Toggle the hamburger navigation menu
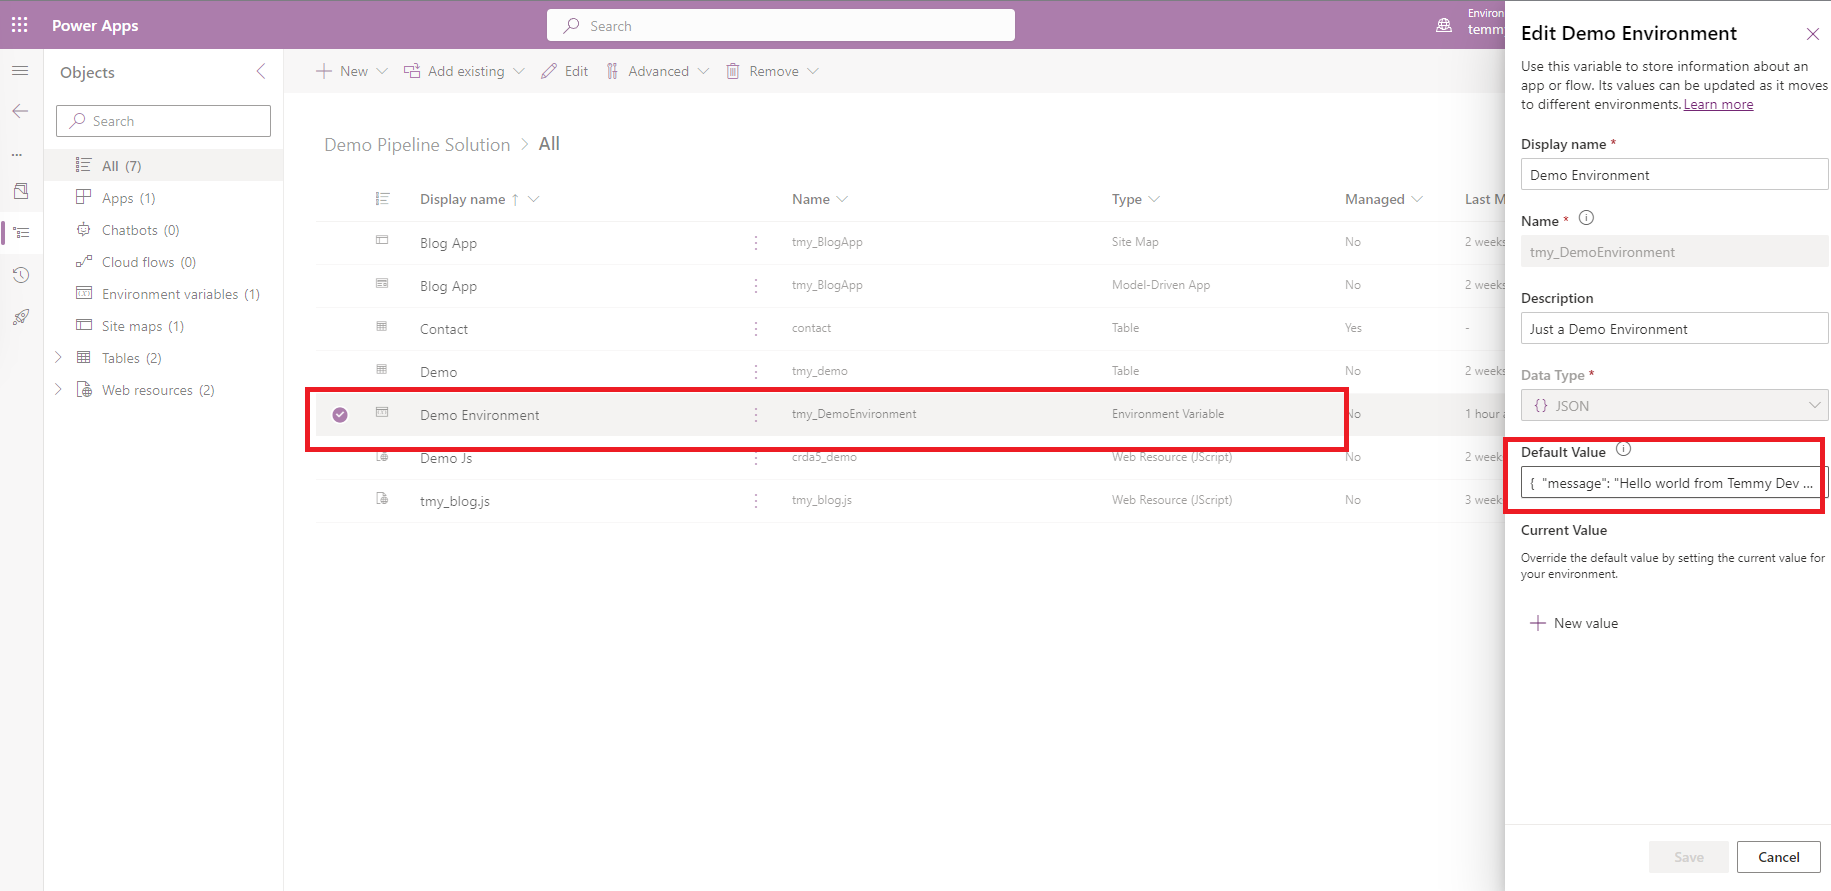This screenshot has width=1831, height=891. click(x=20, y=71)
